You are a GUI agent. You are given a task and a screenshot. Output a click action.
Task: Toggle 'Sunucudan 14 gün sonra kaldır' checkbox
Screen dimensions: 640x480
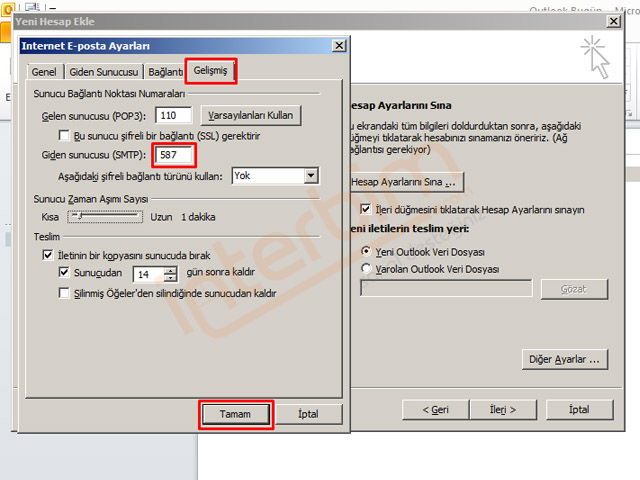[x=65, y=273]
